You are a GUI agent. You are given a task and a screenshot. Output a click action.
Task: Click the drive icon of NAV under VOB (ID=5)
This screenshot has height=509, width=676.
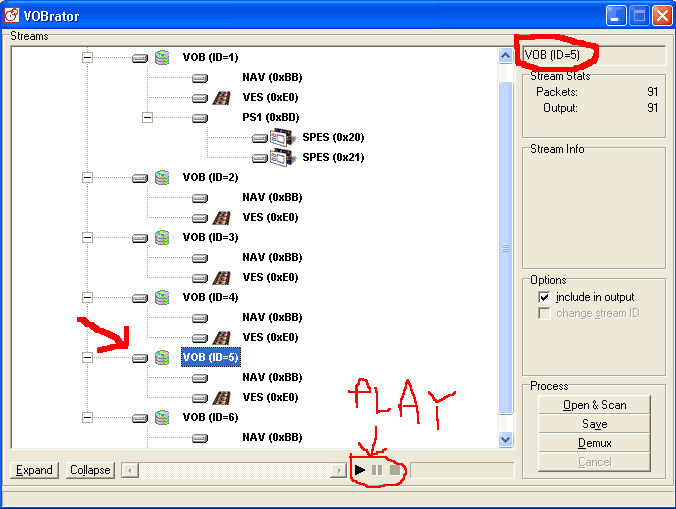[200, 378]
